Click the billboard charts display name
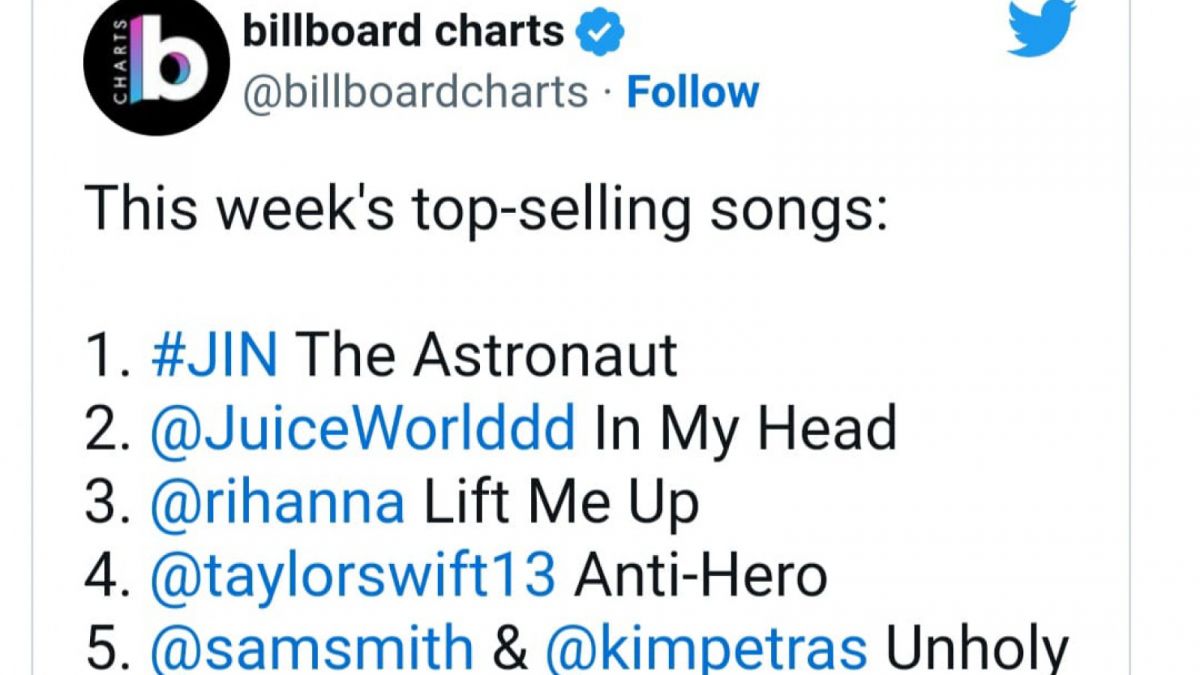 pos(400,30)
